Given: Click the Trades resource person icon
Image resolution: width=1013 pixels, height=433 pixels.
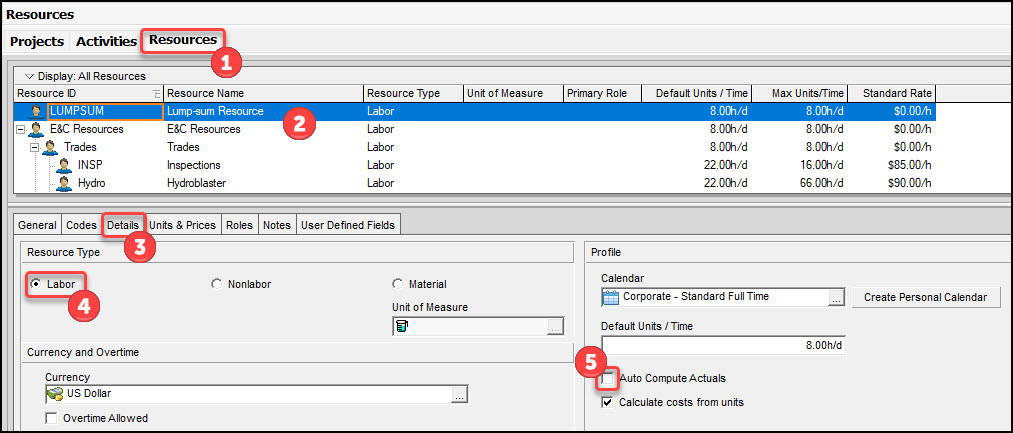Looking at the screenshot, I should point(50,147).
